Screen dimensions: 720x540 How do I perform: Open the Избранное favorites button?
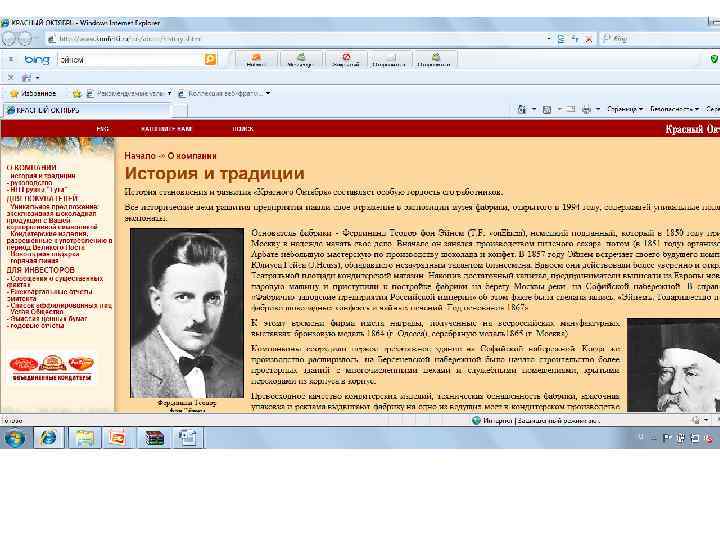[33, 94]
